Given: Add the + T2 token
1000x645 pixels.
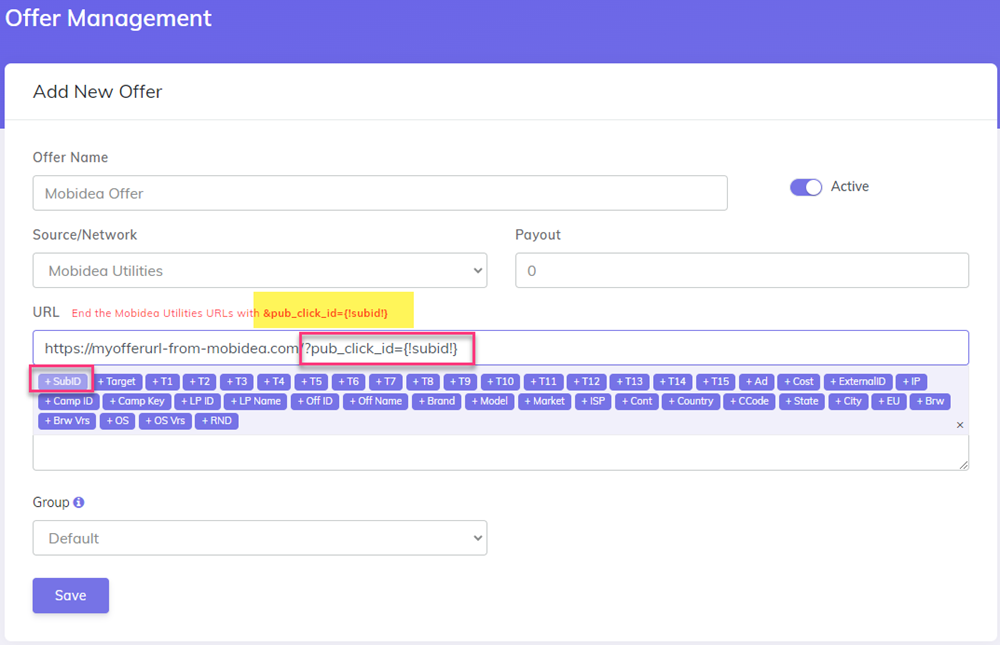Looking at the screenshot, I should click(x=200, y=382).
